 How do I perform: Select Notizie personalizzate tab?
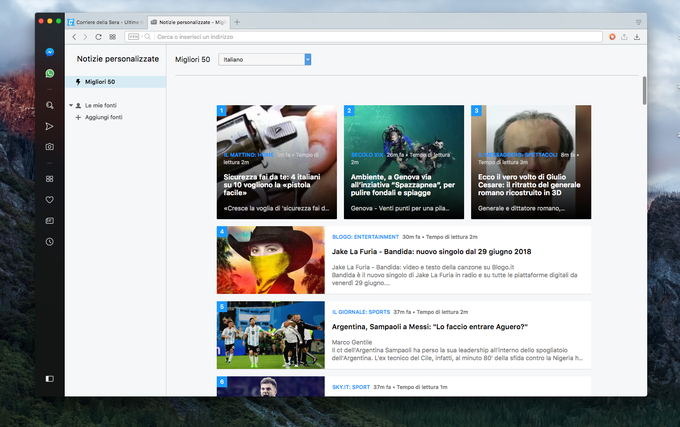188,22
